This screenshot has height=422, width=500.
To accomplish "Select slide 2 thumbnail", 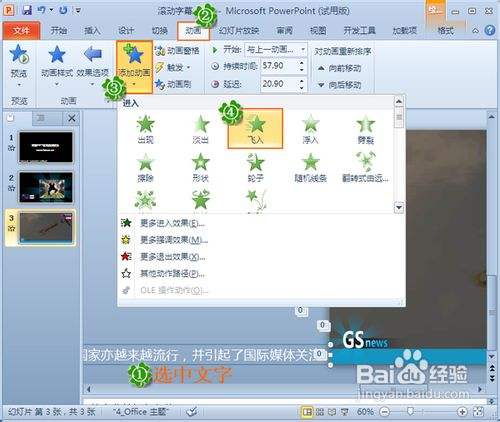I will (46, 187).
